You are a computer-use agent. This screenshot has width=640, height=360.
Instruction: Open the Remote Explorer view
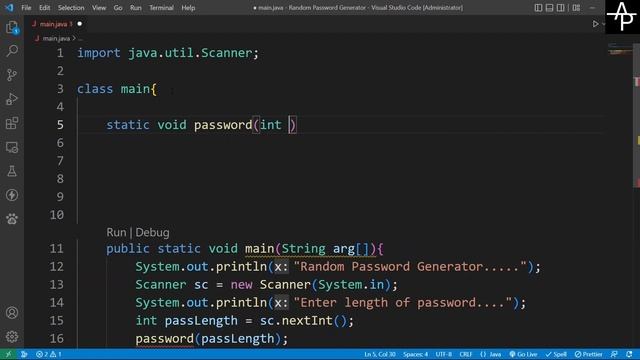[12, 147]
